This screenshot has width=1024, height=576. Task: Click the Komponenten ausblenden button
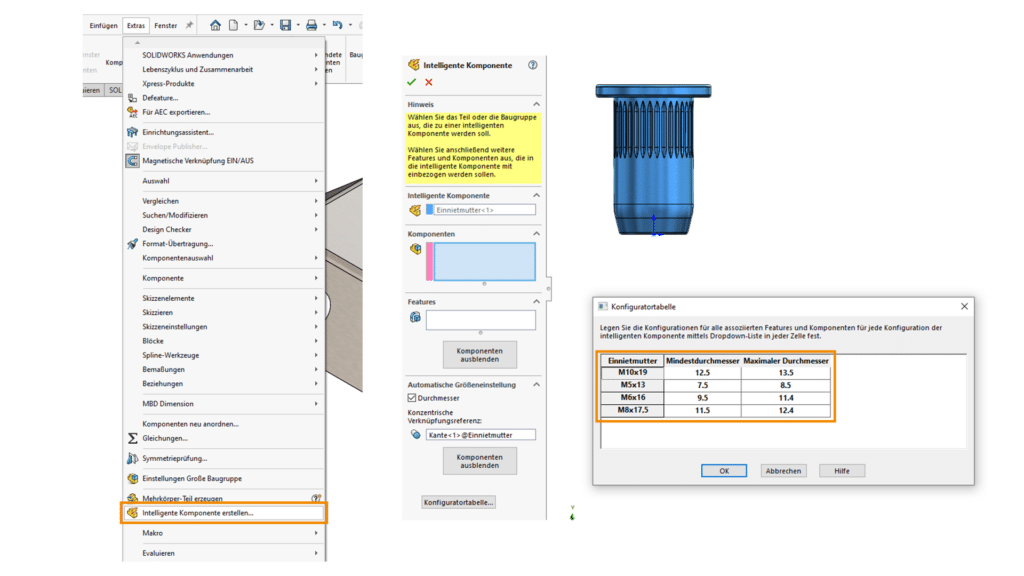(x=480, y=354)
